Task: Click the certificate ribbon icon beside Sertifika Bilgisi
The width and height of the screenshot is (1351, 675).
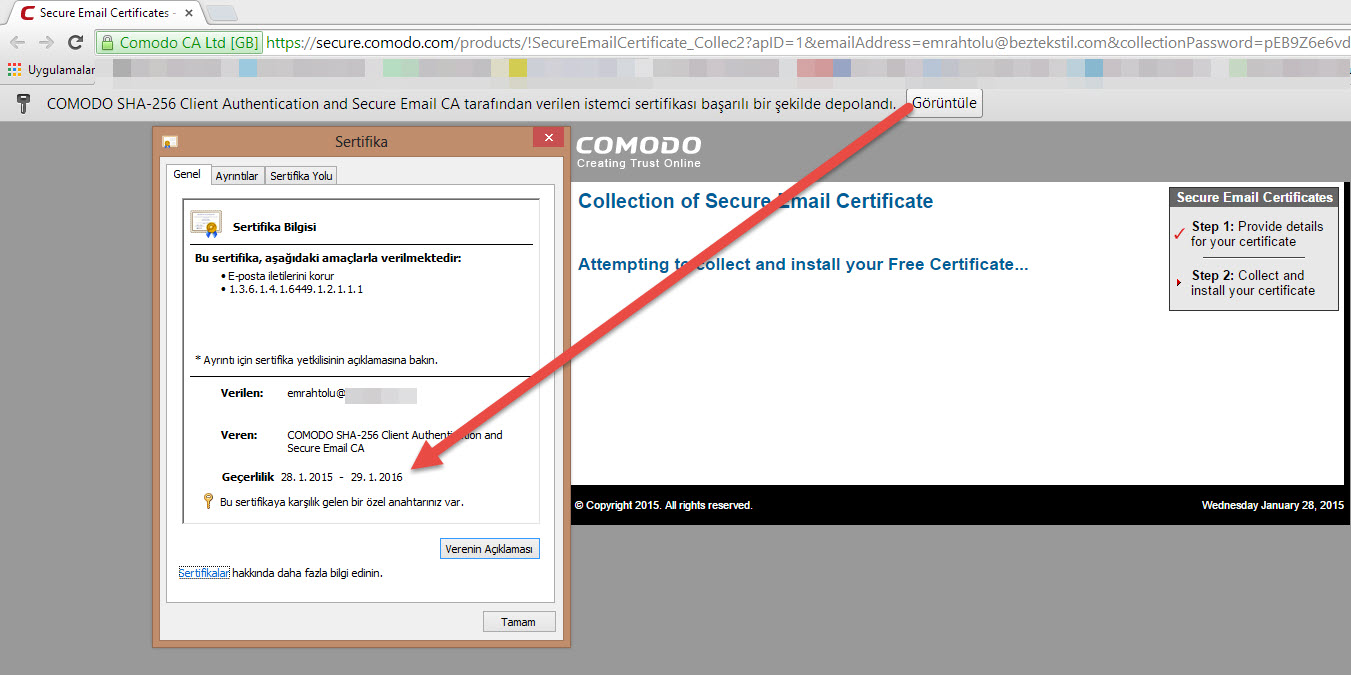Action: point(207,224)
